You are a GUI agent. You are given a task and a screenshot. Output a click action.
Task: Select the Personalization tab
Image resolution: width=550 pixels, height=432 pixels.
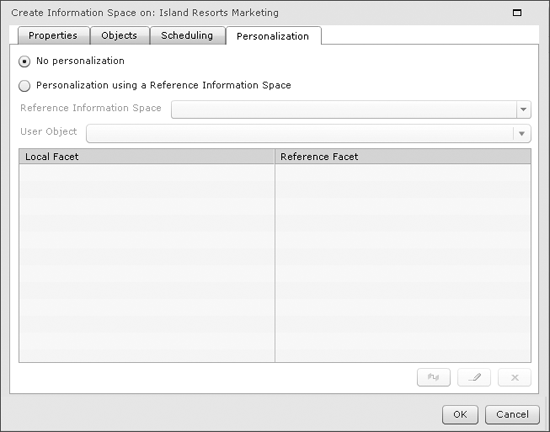click(273, 36)
